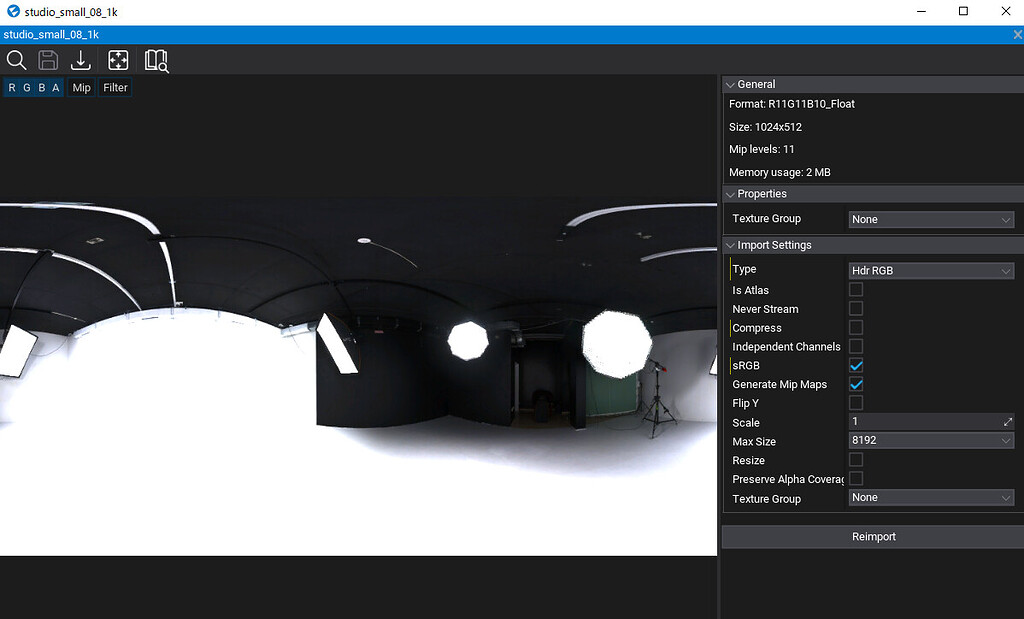This screenshot has width=1024, height=619.
Task: Toggle the Filter preview button
Action: coord(115,87)
